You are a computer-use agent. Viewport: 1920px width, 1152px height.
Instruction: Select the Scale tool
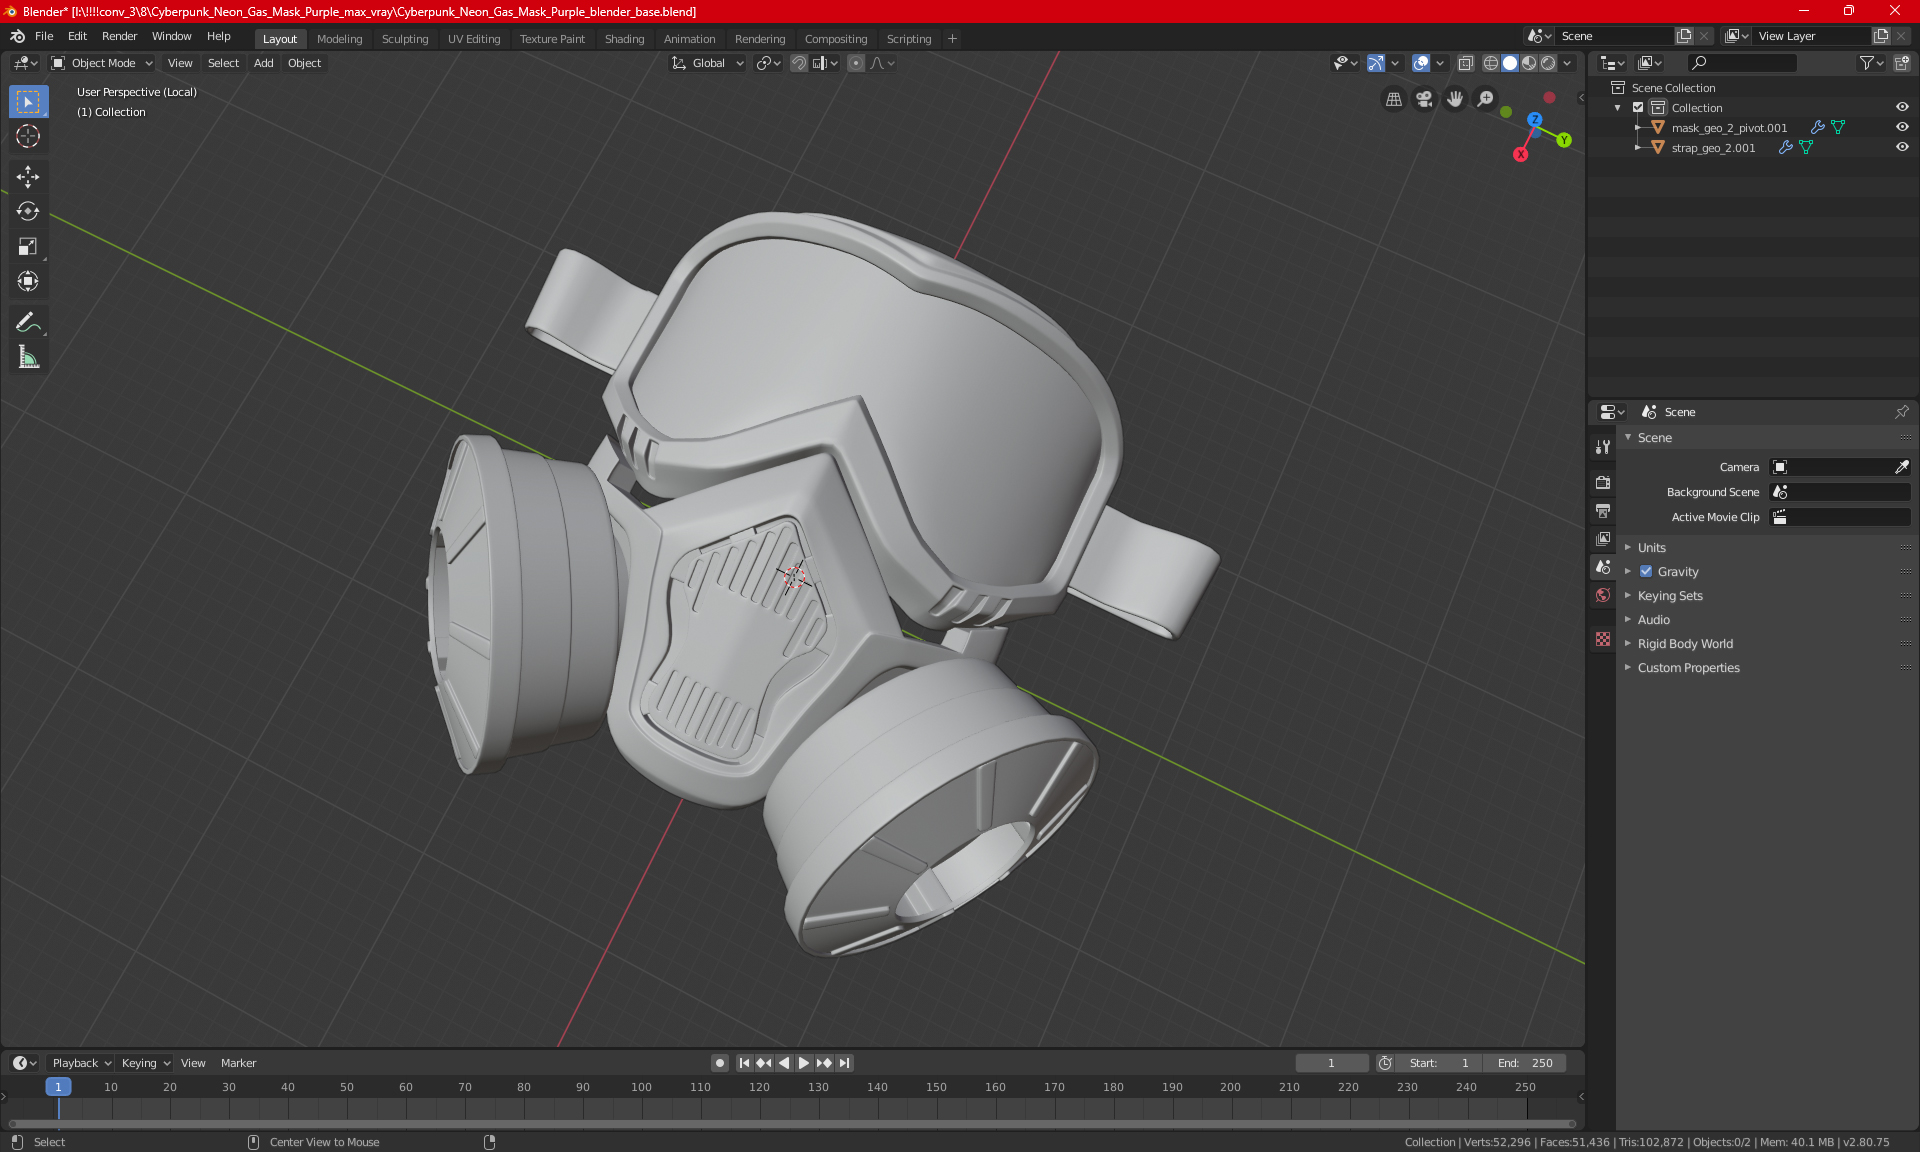(x=28, y=247)
